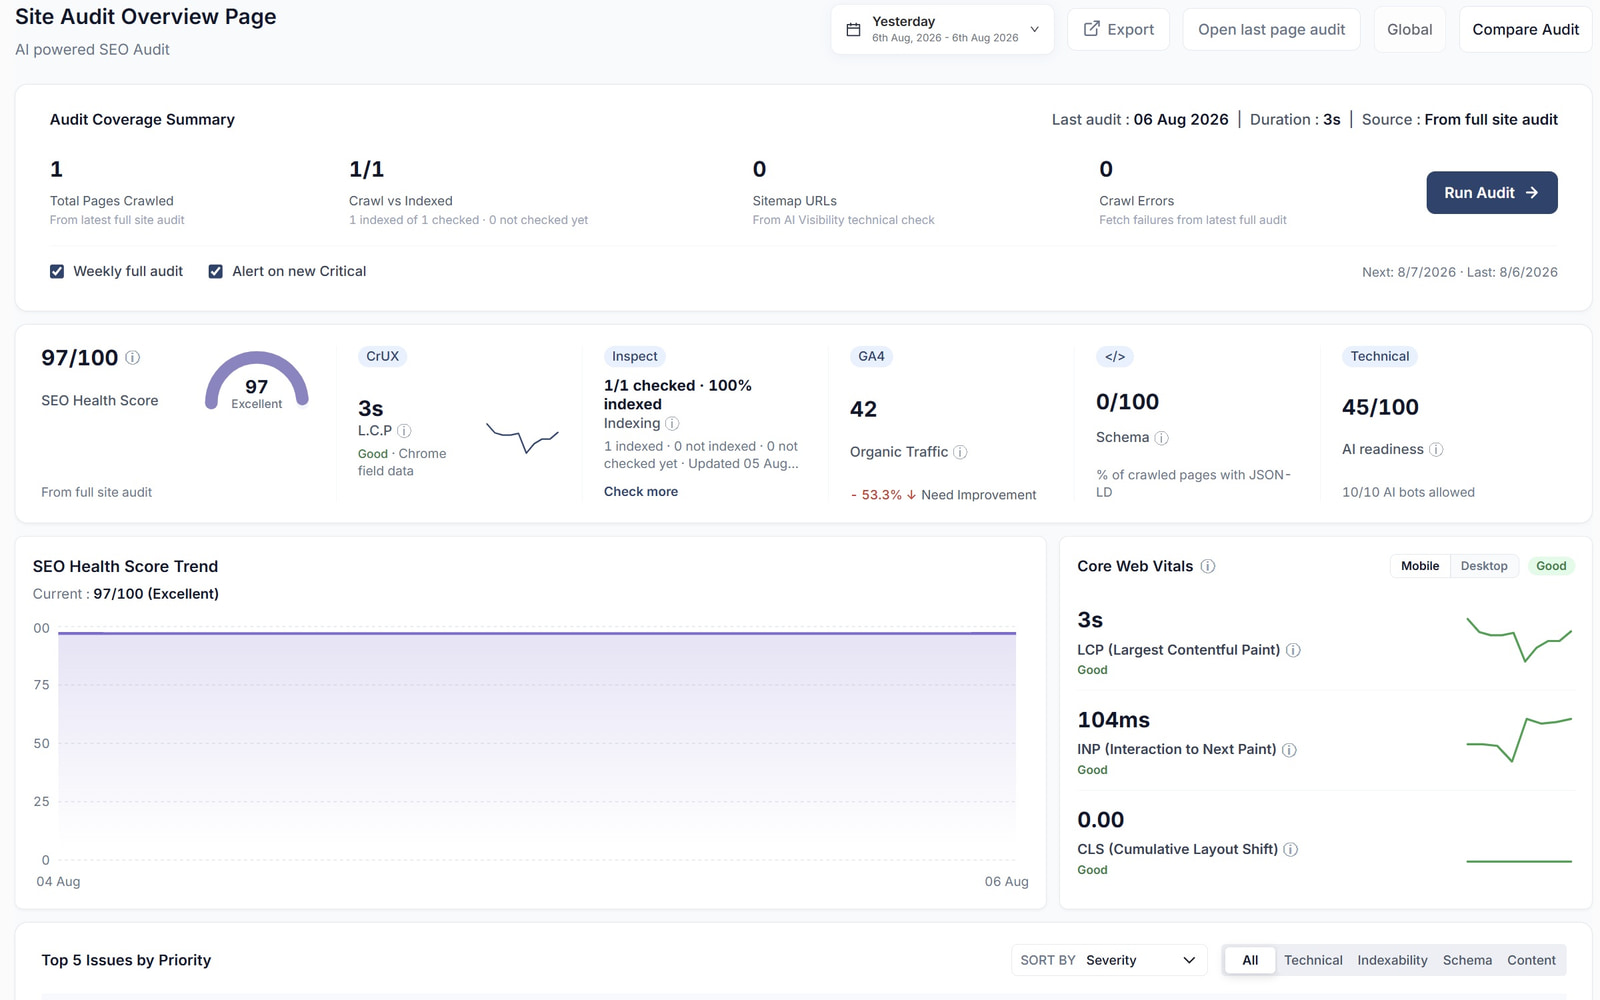Click the SEO health score gauge
This screenshot has width=1600, height=1000.
257,381
